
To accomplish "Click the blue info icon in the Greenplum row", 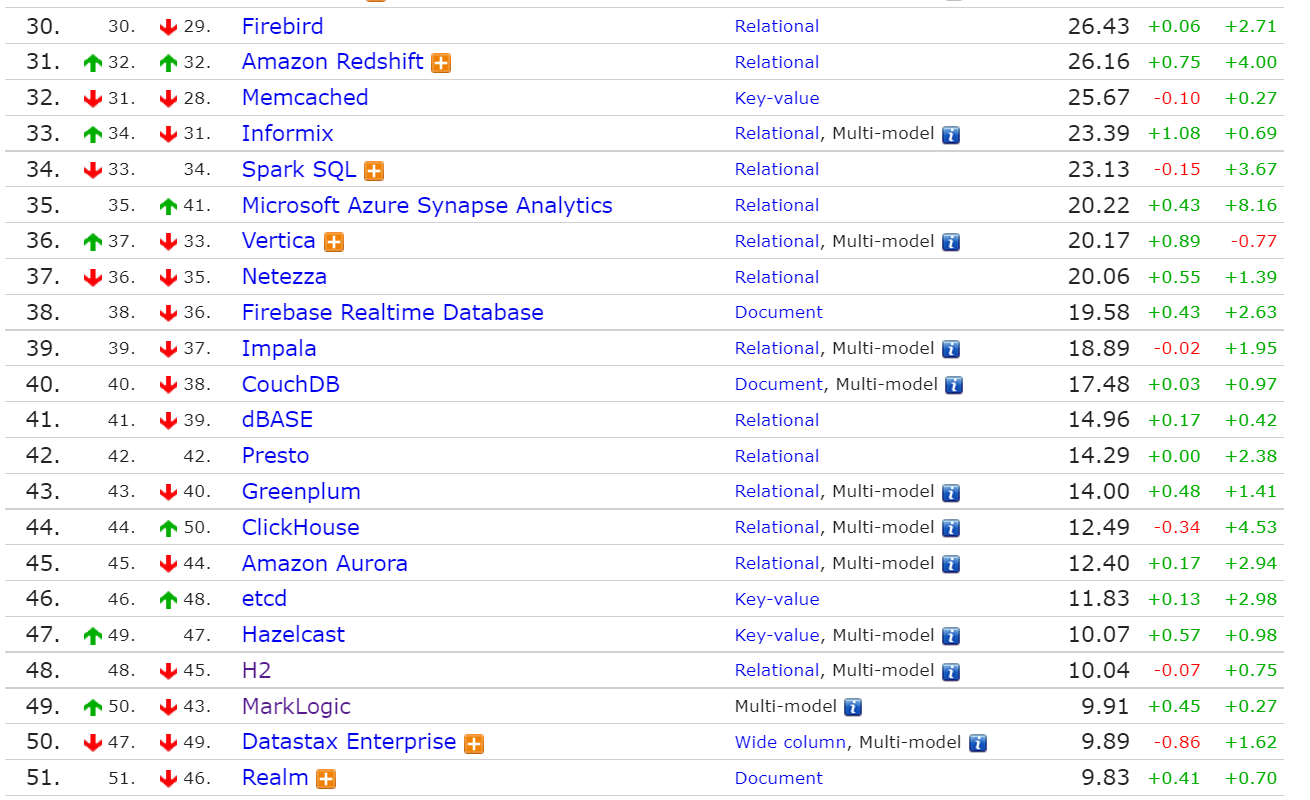I will pyautogui.click(x=951, y=492).
